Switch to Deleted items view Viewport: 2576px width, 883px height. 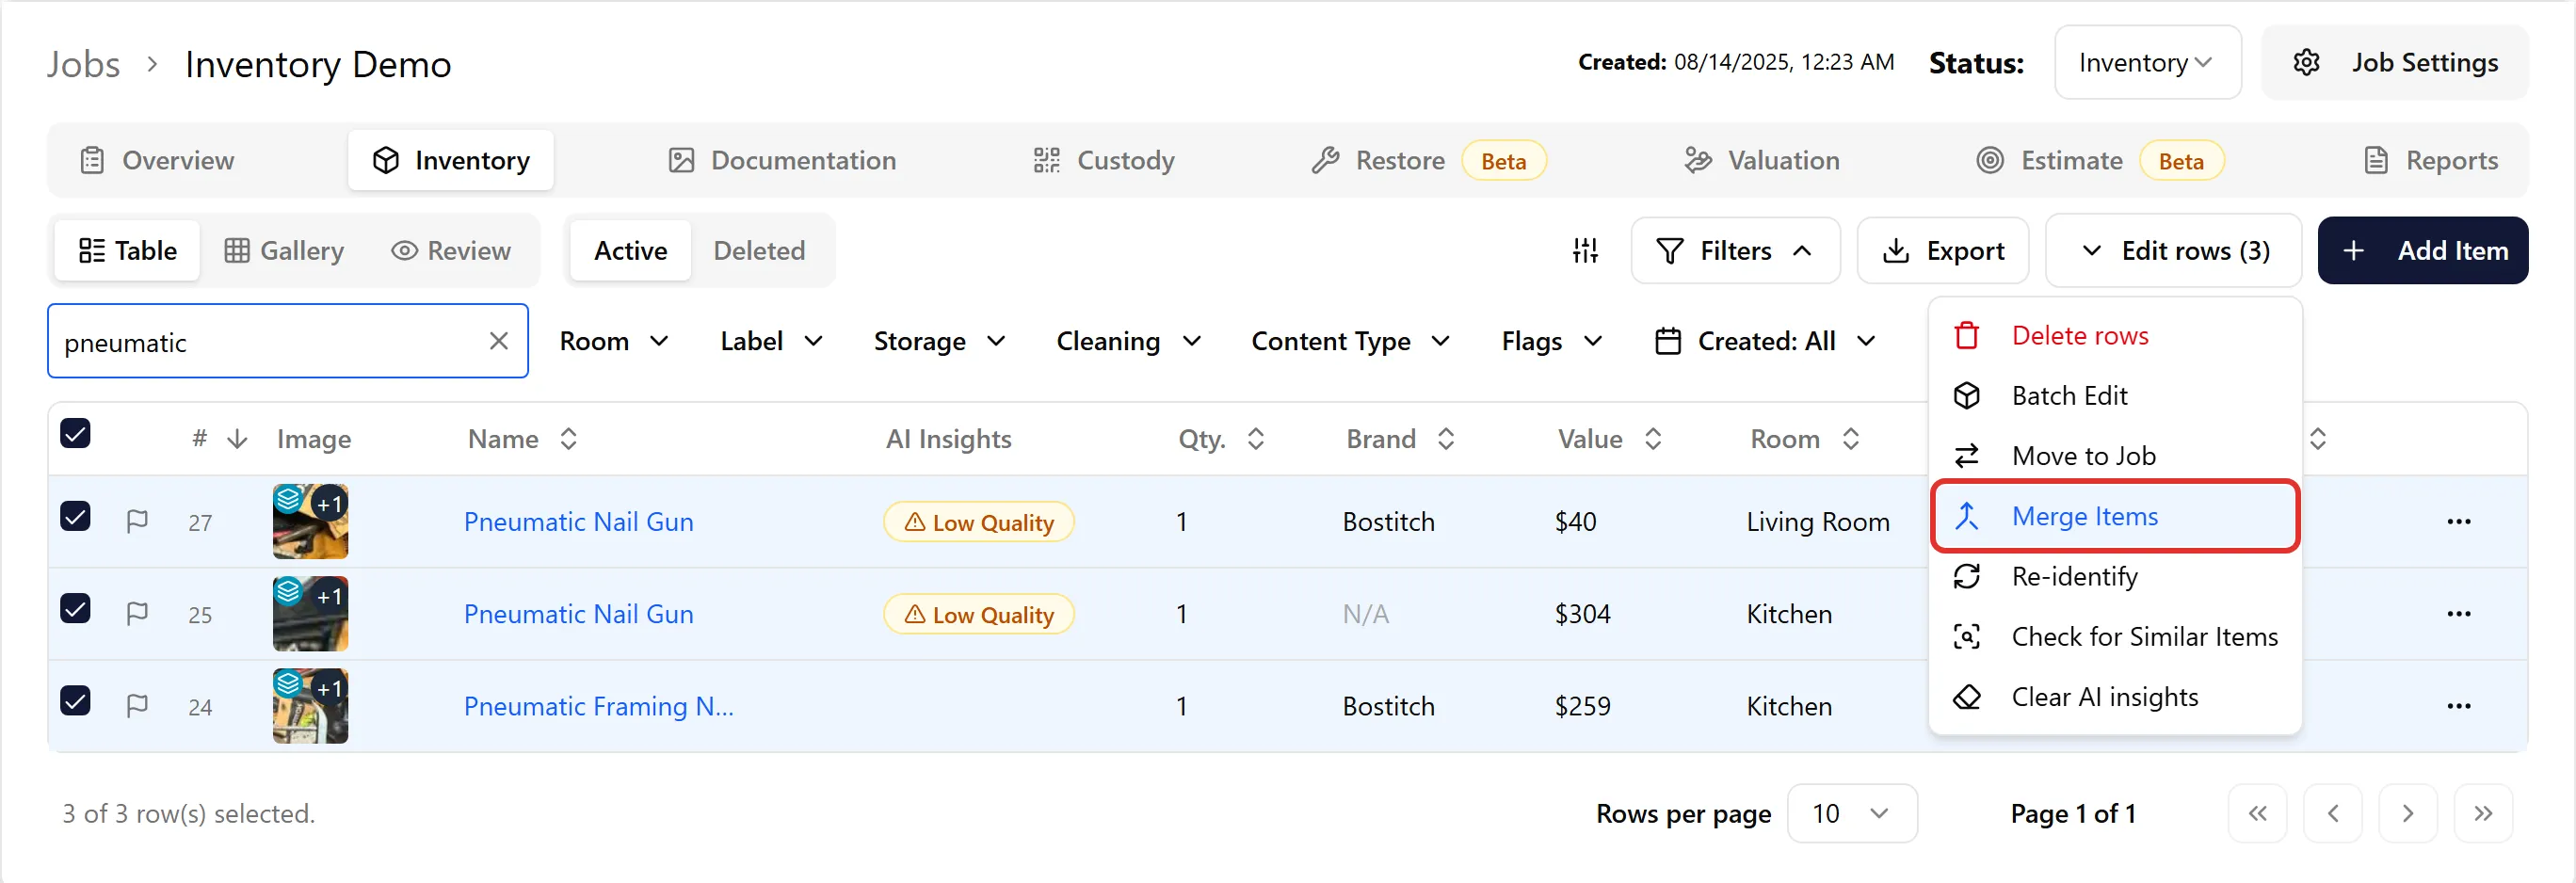coord(759,251)
